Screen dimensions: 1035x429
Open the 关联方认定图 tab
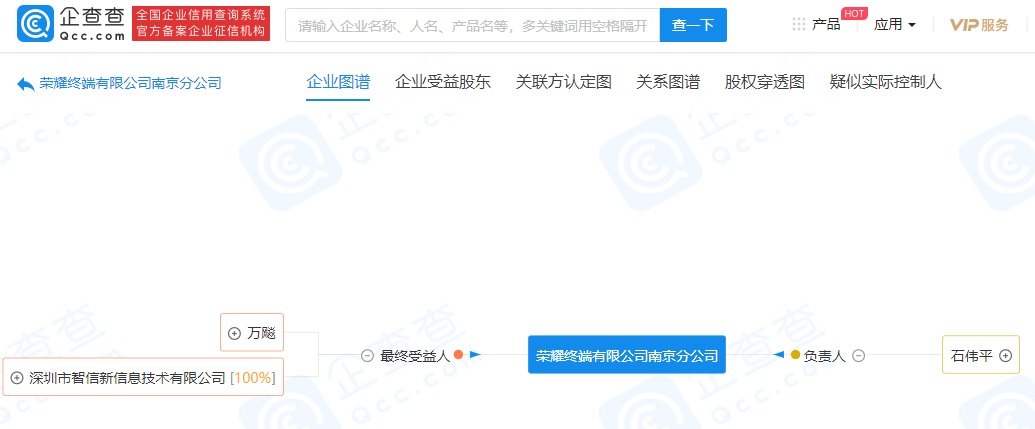coord(564,82)
